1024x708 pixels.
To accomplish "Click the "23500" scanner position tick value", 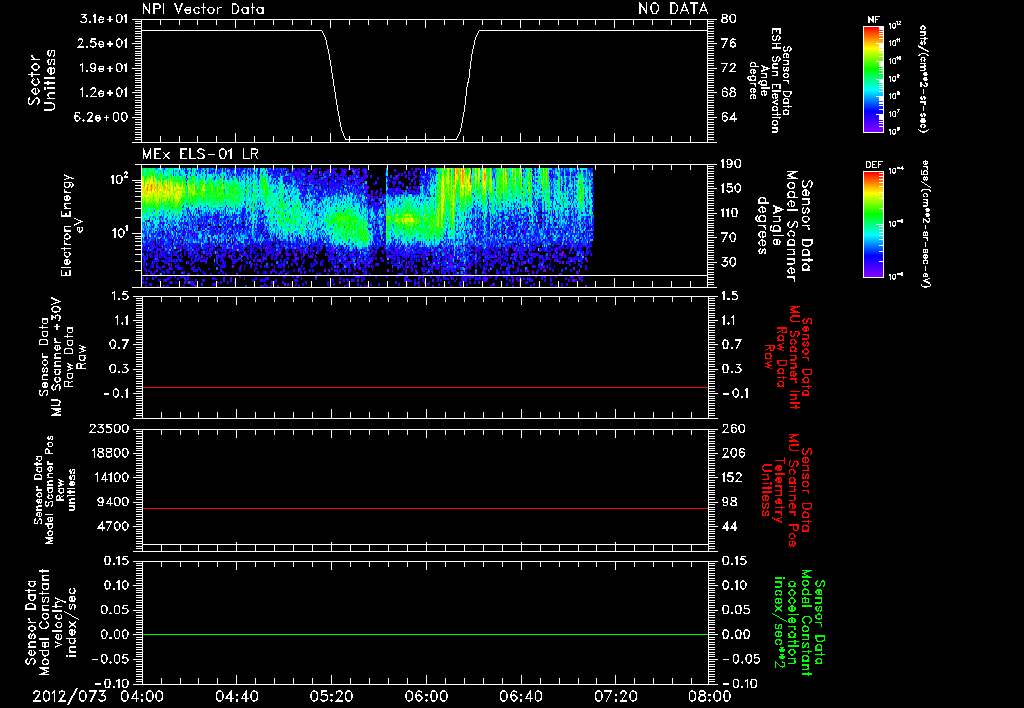I will click(x=108, y=428).
